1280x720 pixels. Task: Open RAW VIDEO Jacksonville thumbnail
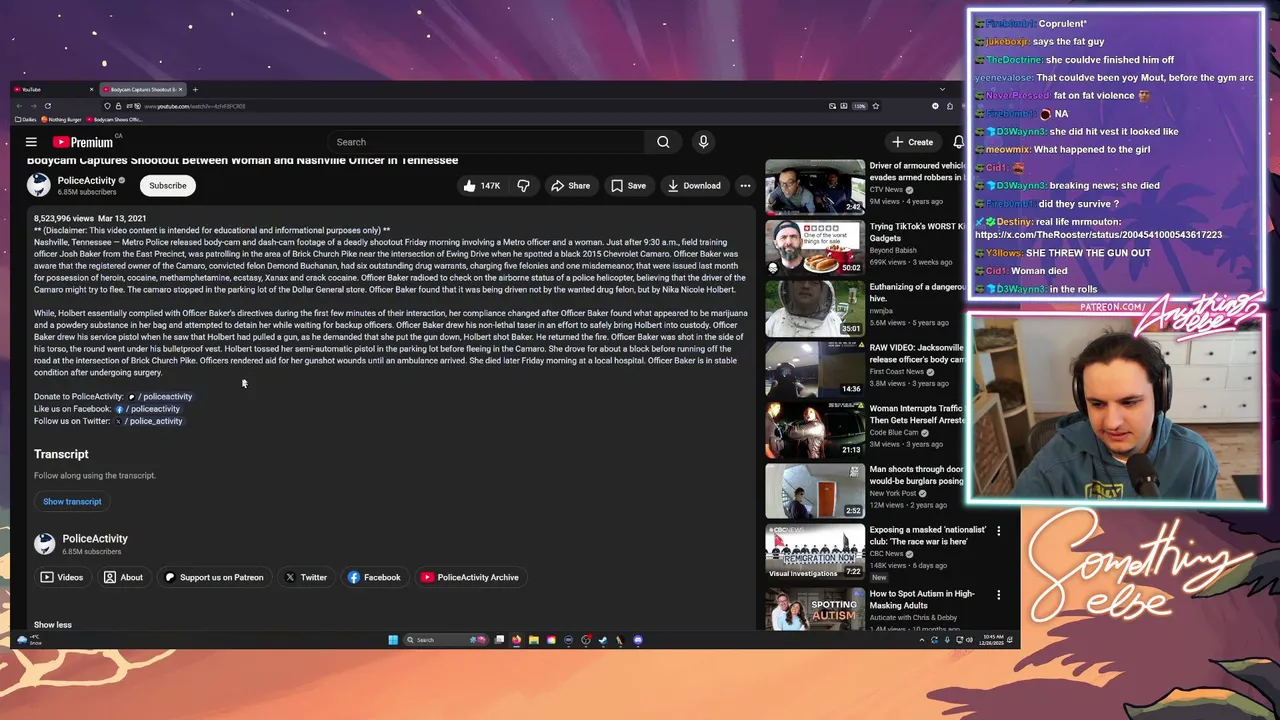tap(815, 369)
